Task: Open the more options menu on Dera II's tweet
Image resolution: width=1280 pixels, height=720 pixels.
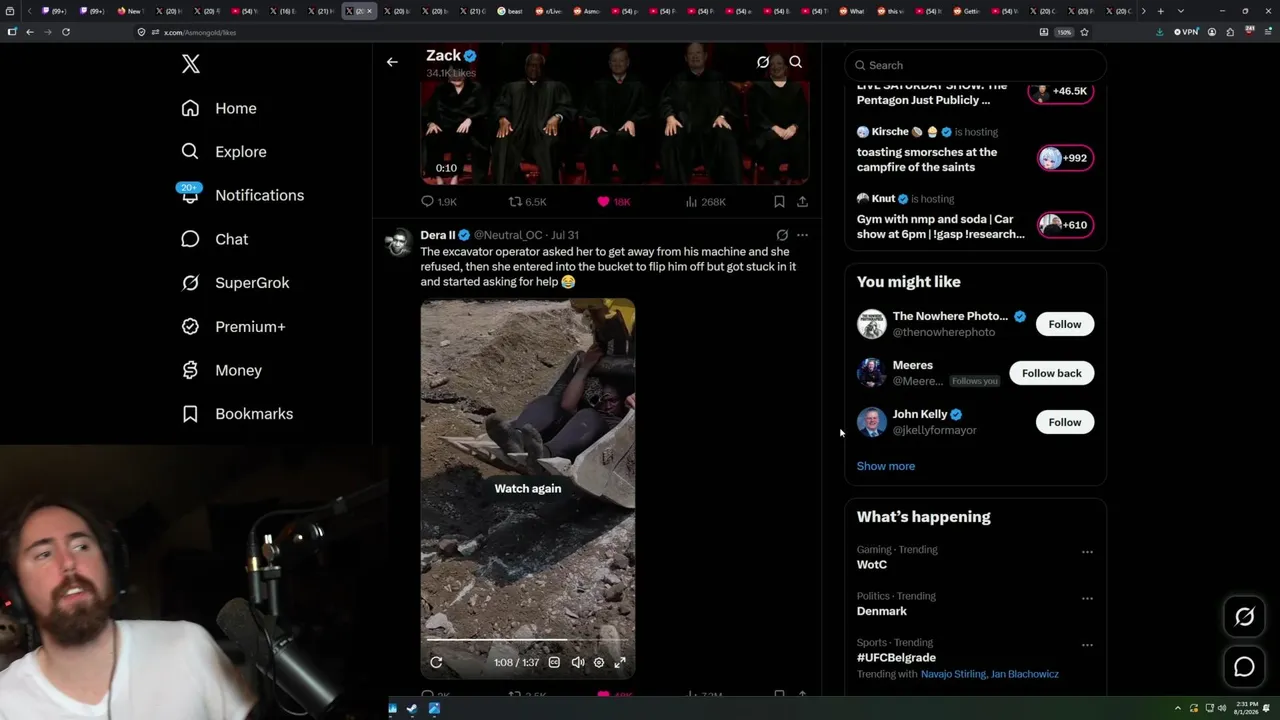Action: coord(802,236)
